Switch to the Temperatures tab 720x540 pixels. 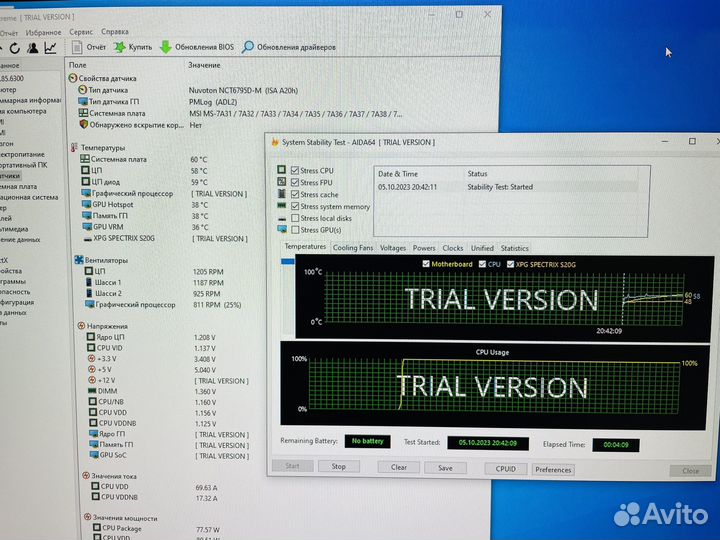pos(305,247)
